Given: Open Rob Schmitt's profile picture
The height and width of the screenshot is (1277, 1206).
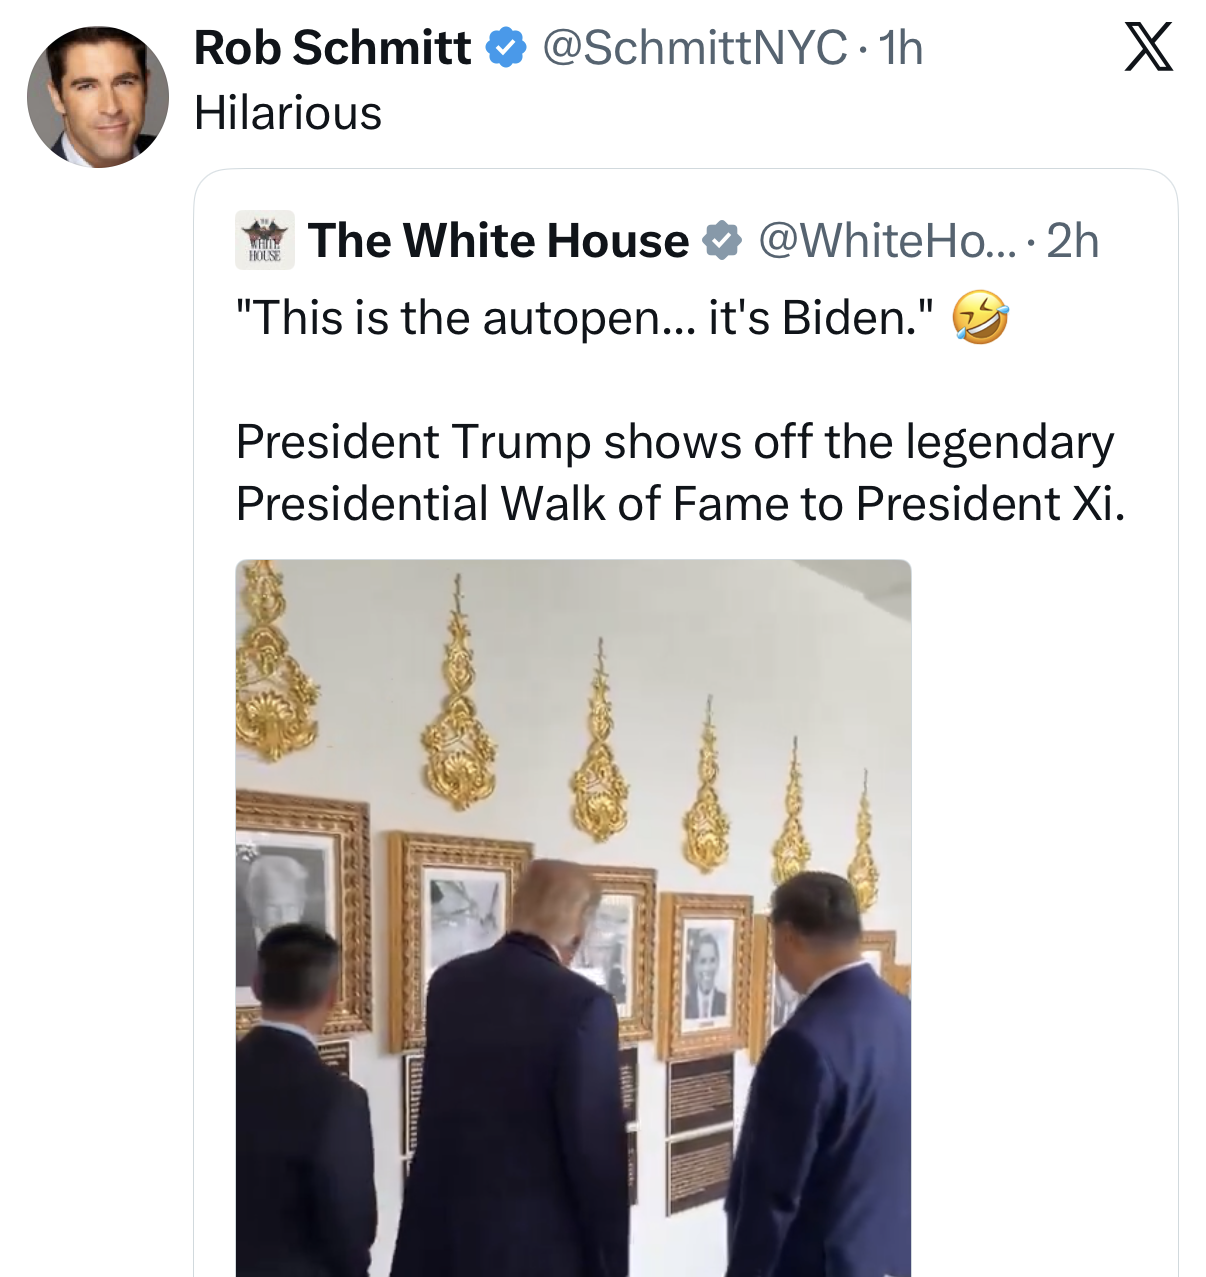Looking at the screenshot, I should pyautogui.click(x=98, y=97).
